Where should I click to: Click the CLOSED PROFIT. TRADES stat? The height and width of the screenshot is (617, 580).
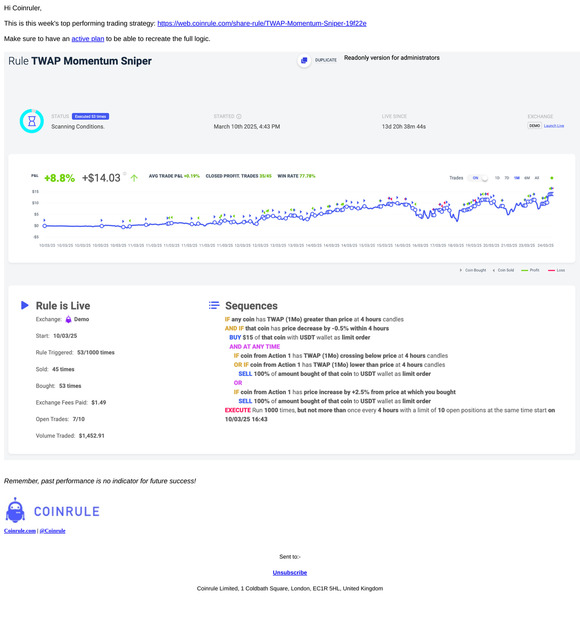238,176
